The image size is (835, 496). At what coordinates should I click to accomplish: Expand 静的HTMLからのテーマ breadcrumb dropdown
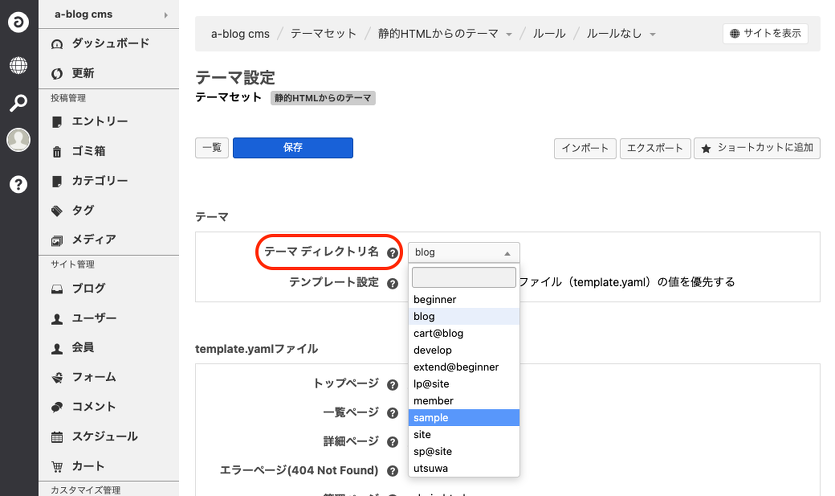point(509,34)
